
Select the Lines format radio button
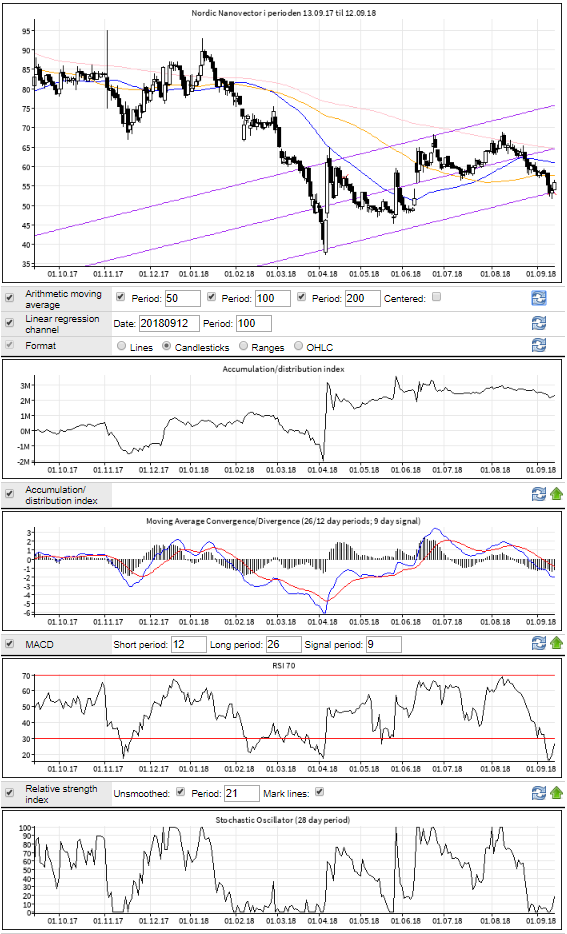pos(122,345)
